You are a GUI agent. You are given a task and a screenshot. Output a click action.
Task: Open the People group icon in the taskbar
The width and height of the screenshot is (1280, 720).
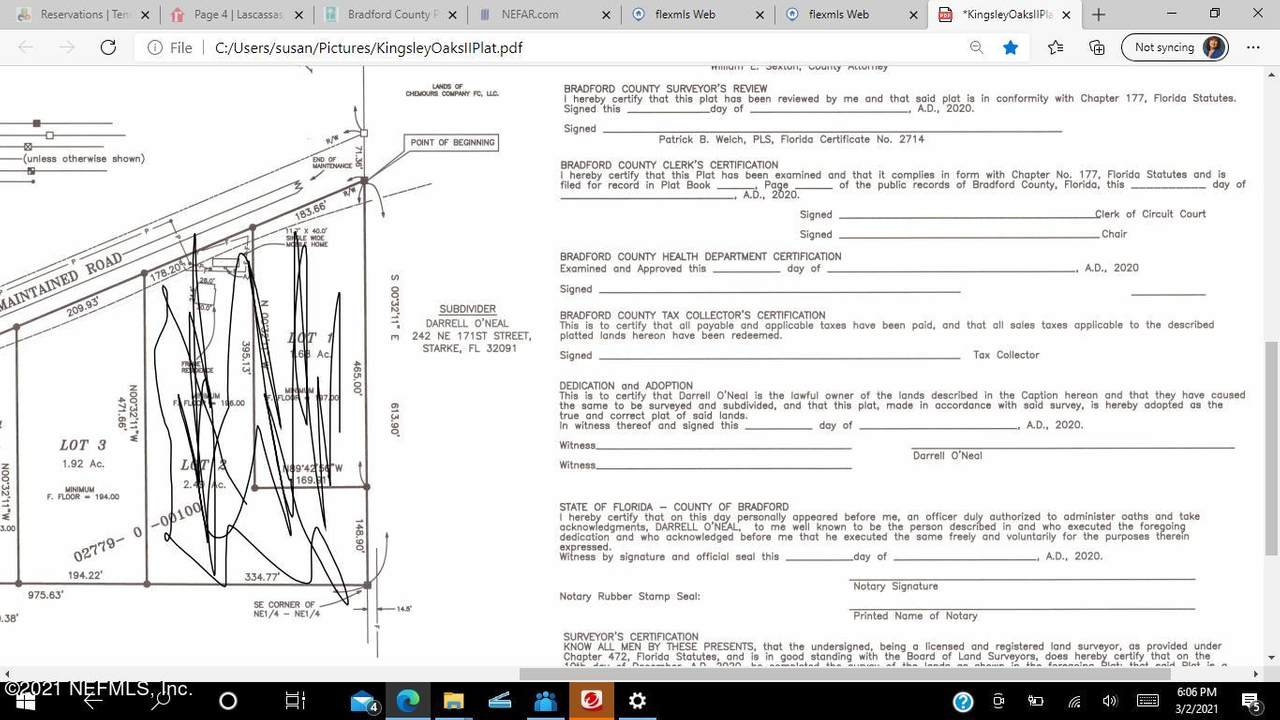click(x=545, y=700)
